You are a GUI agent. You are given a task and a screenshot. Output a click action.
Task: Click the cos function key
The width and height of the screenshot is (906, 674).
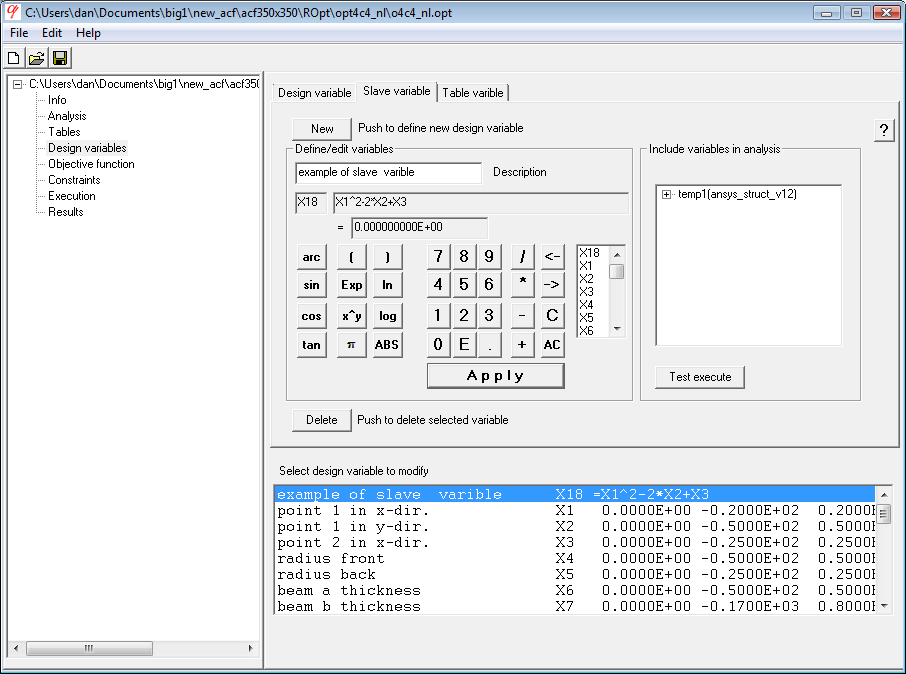(x=311, y=316)
